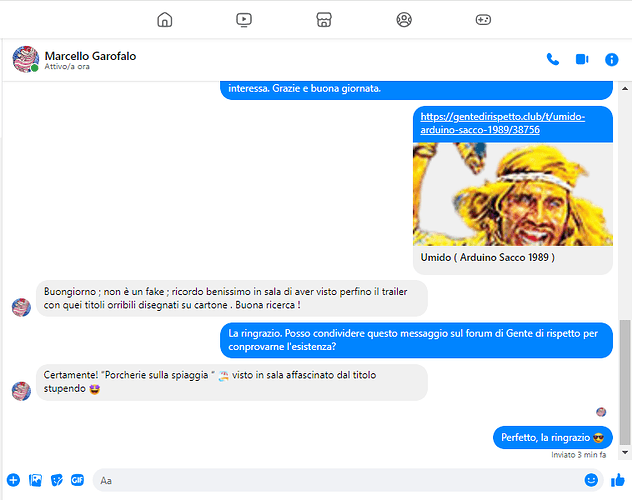Open the Facebook Home tab
The image size is (632, 500).
pyautogui.click(x=164, y=19)
